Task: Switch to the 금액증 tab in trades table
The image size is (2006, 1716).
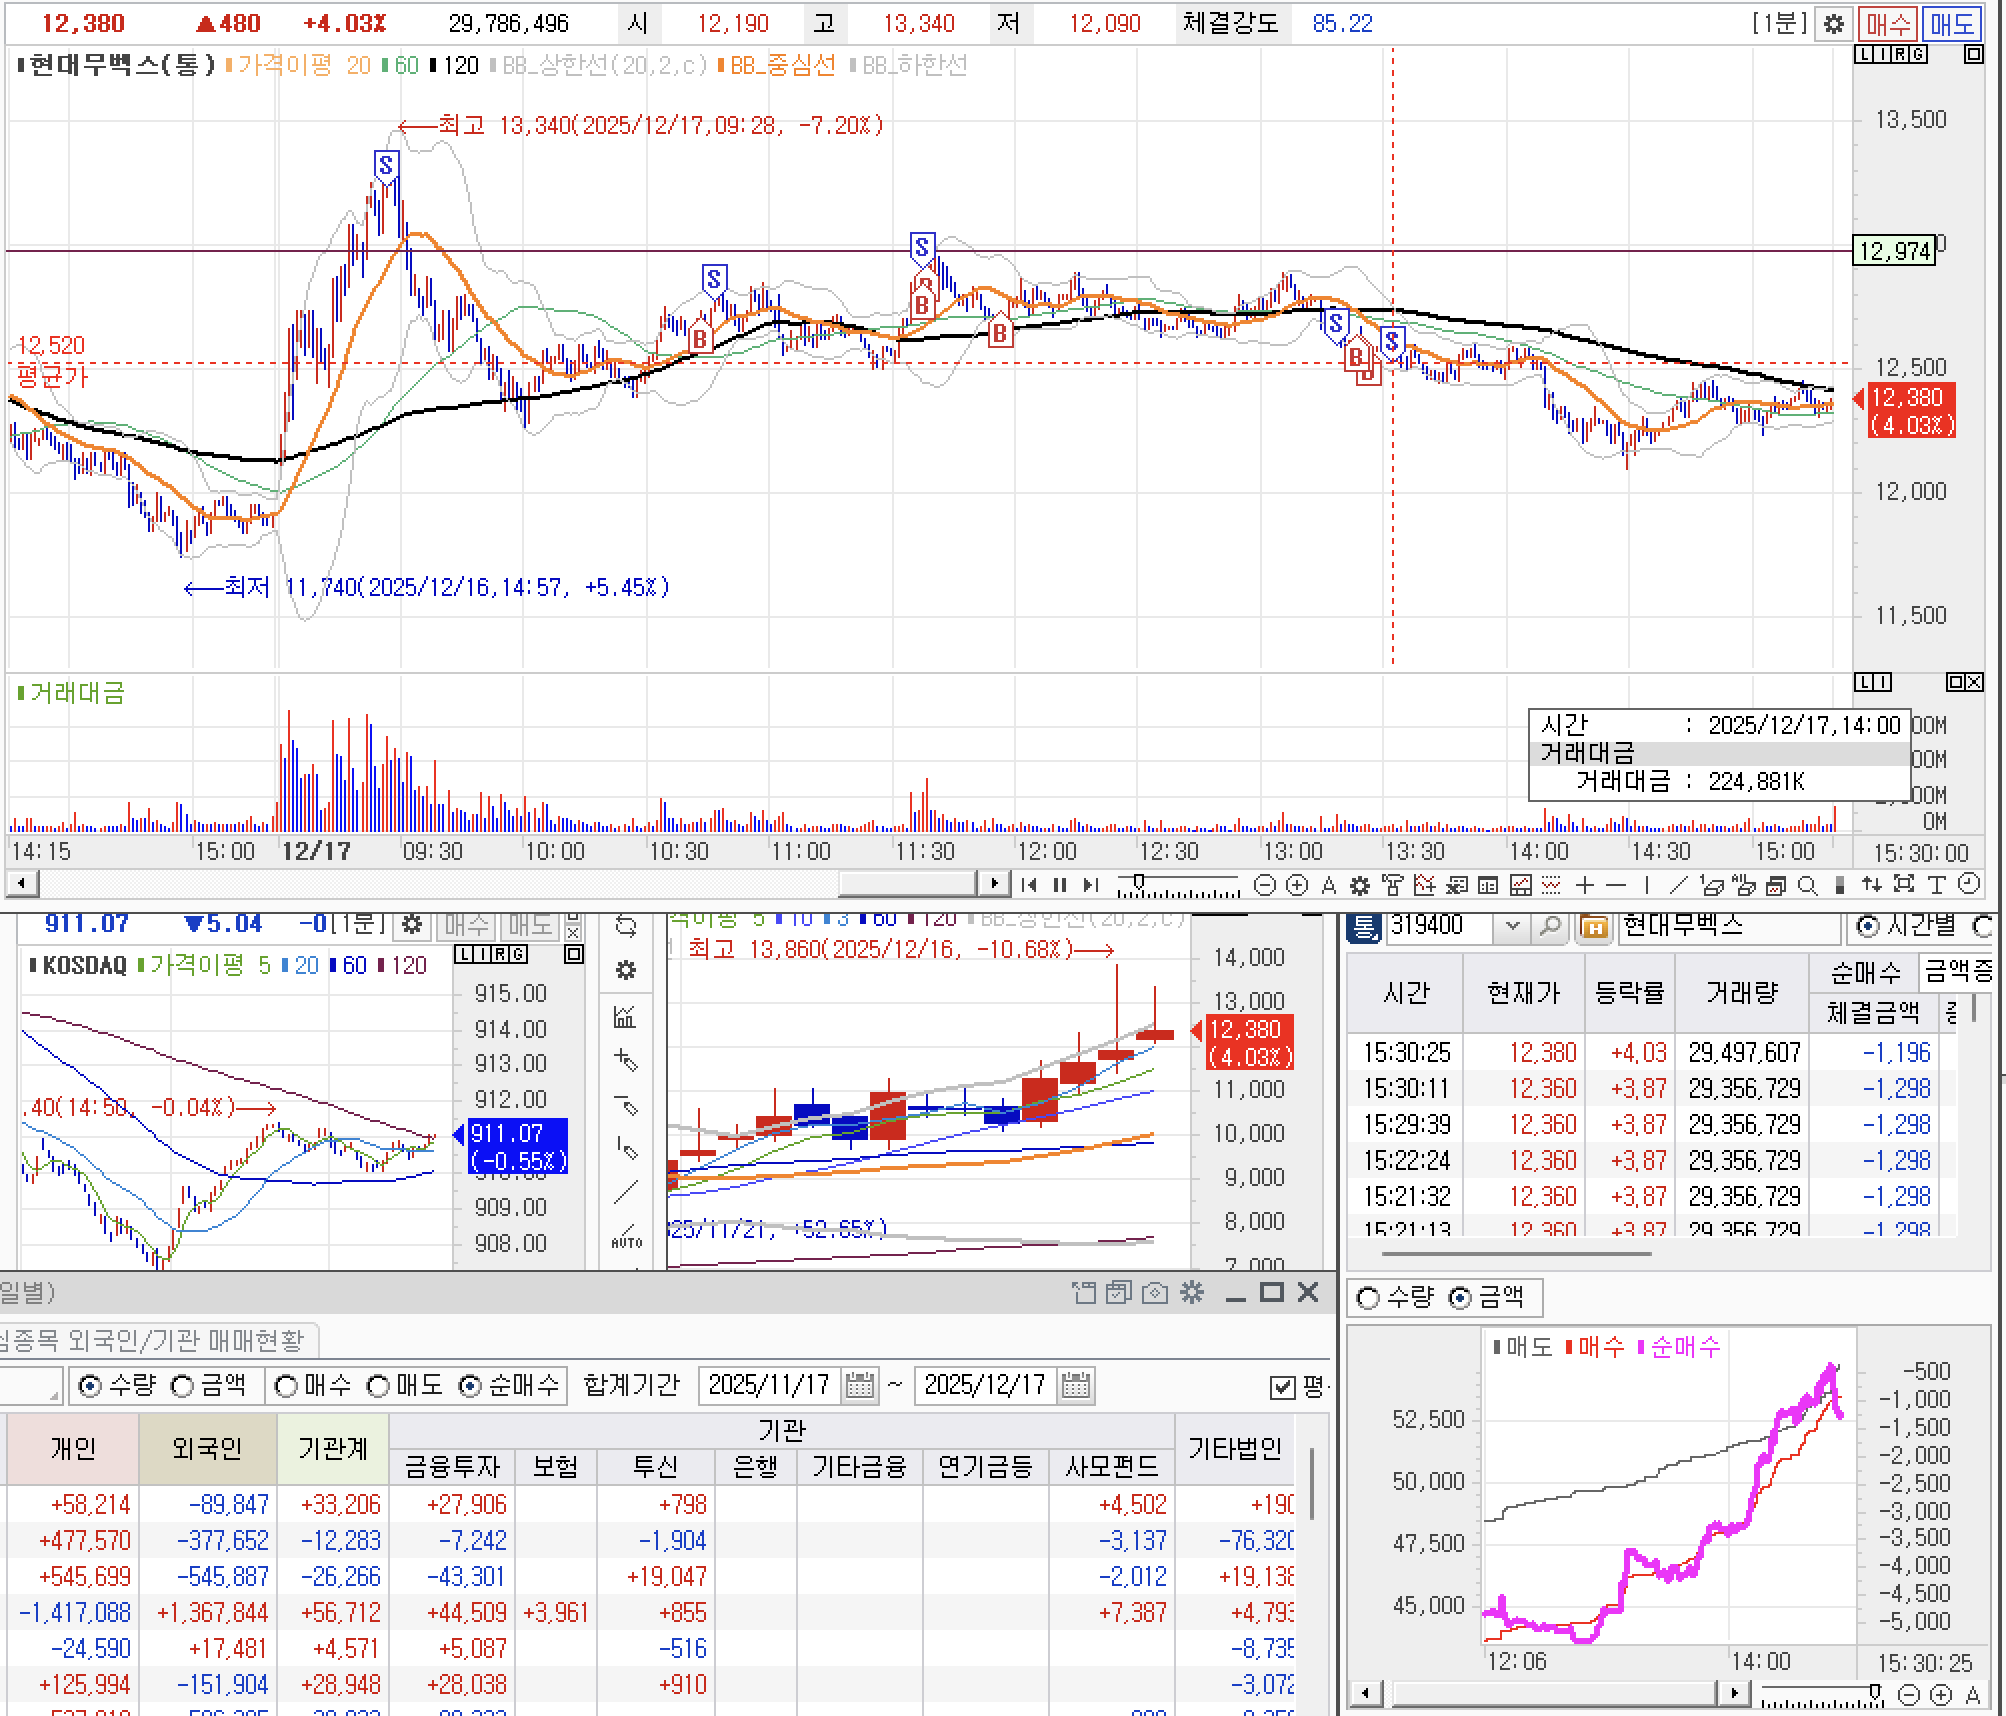Action: point(1956,972)
